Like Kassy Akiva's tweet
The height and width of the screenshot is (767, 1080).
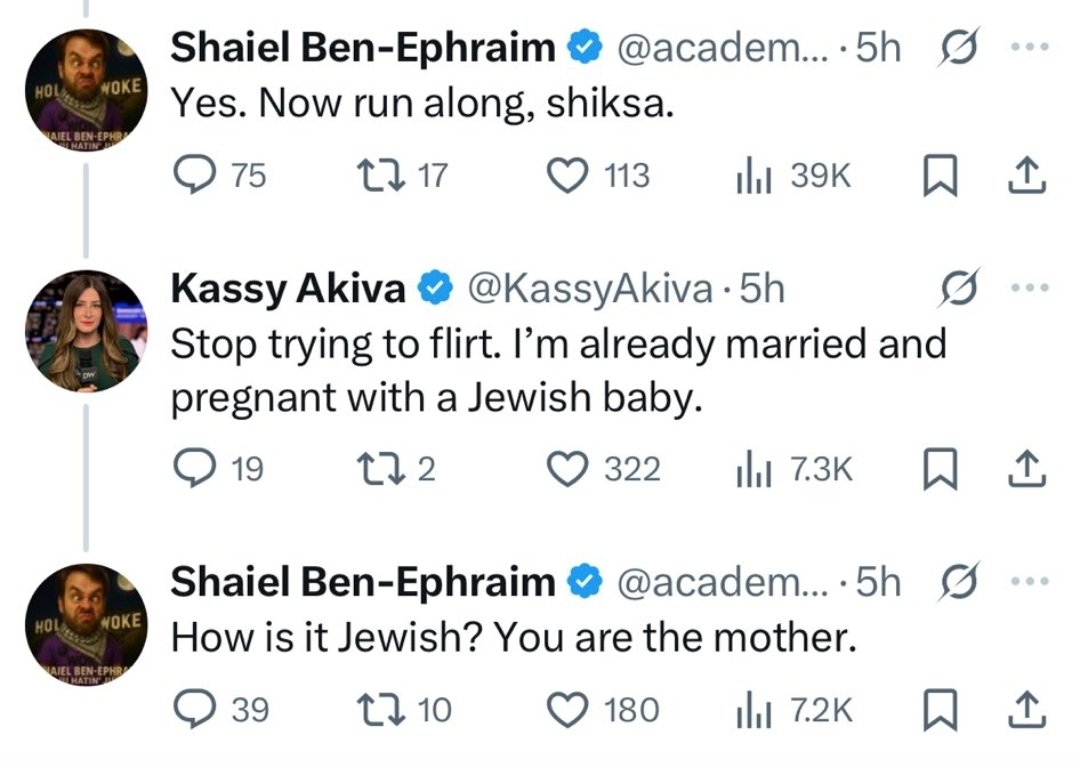(569, 469)
